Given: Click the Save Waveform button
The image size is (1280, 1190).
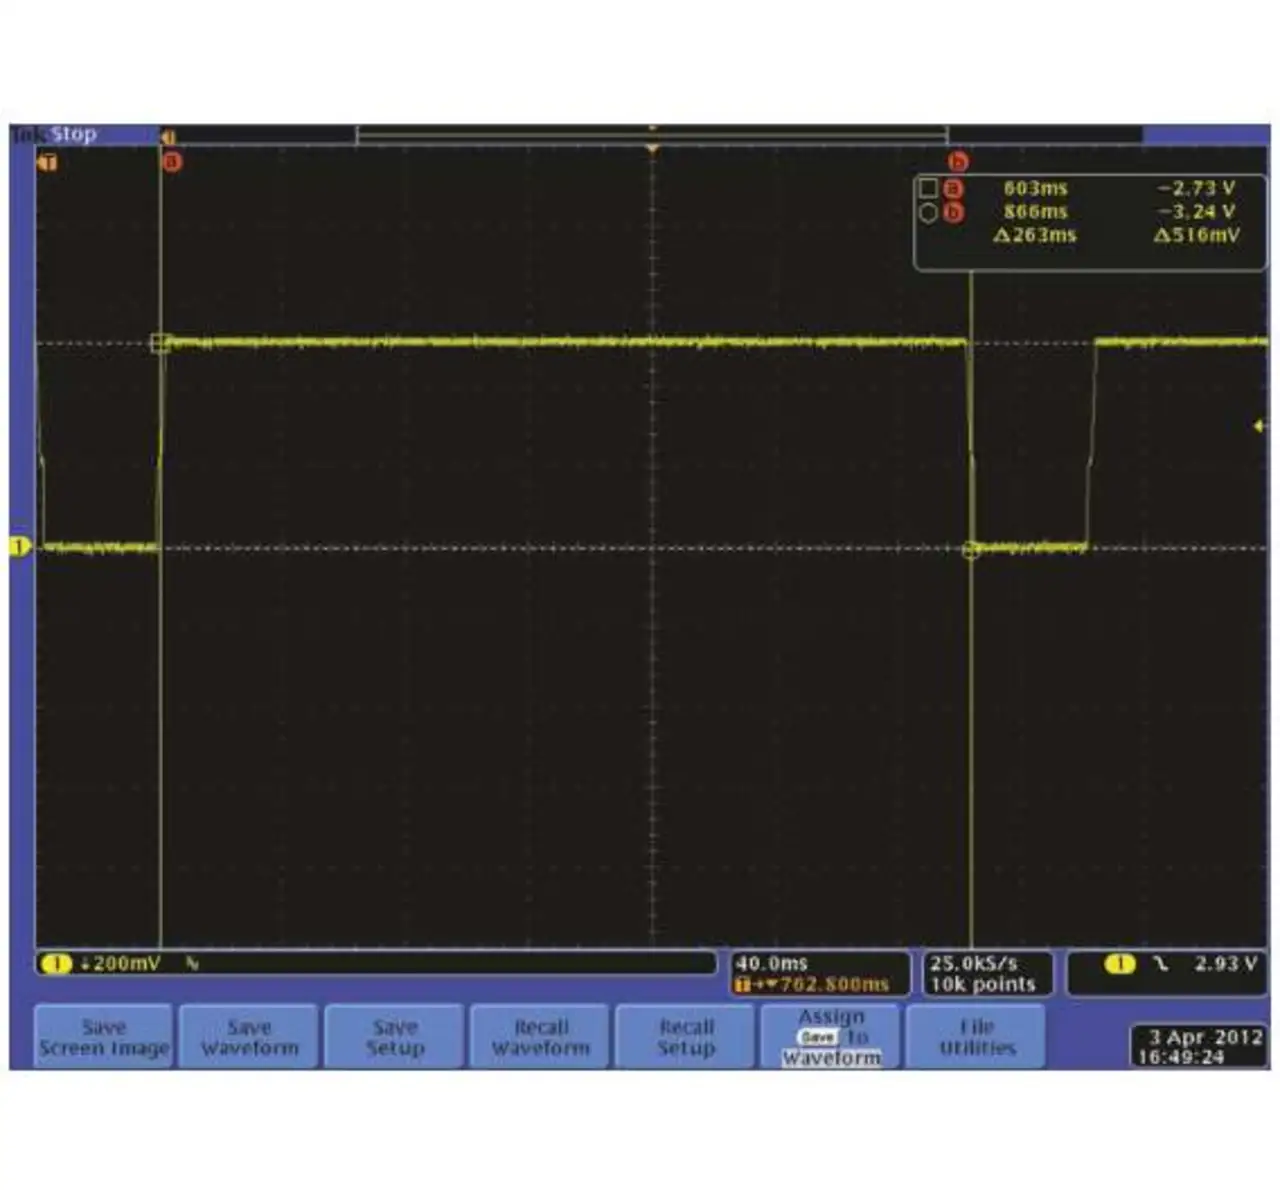Looking at the screenshot, I should [x=250, y=1037].
